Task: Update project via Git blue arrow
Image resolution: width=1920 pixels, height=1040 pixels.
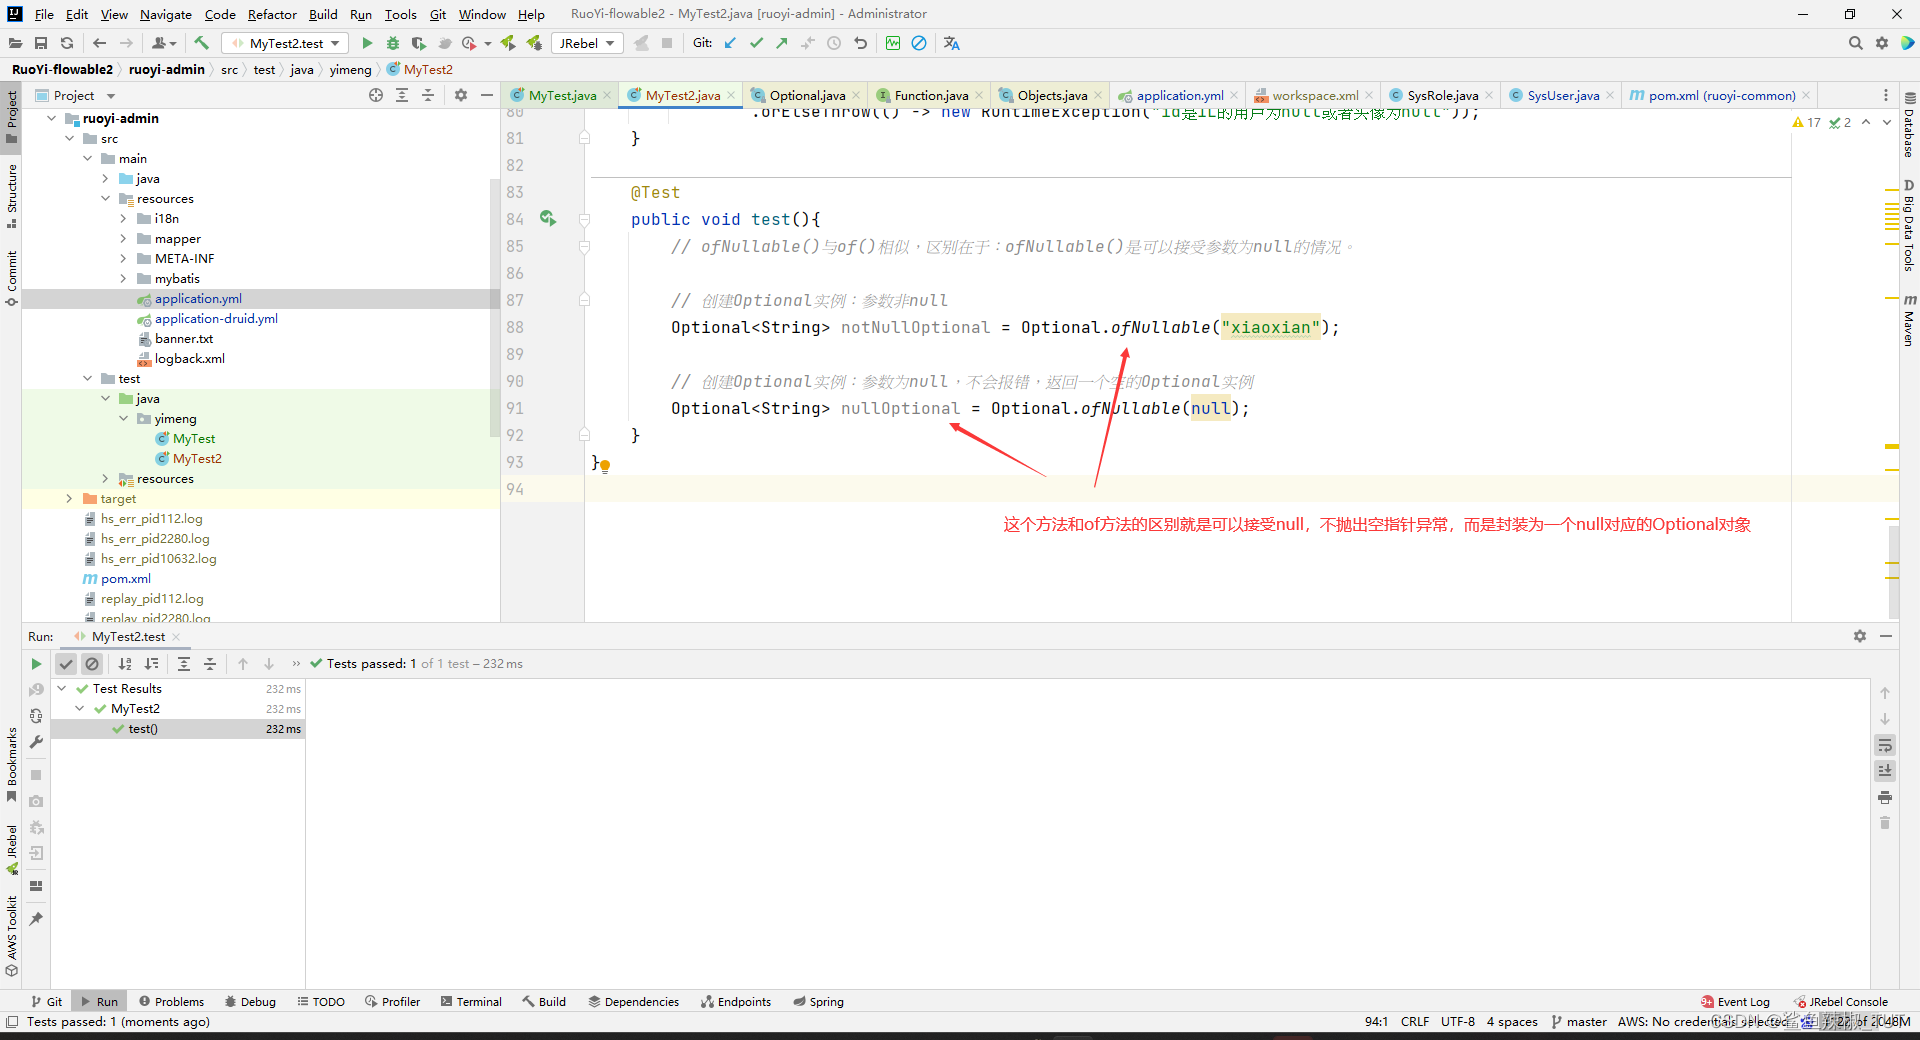Action: pos(730,43)
